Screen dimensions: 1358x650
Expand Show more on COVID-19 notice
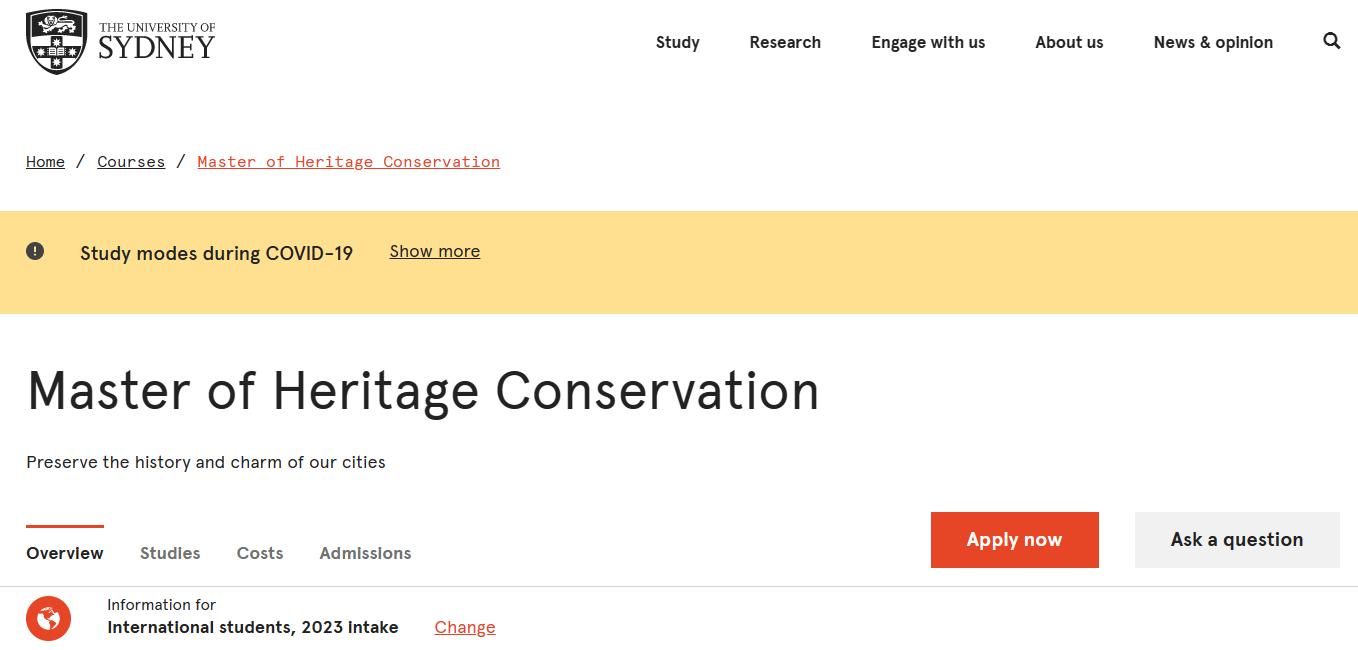pyautogui.click(x=434, y=251)
